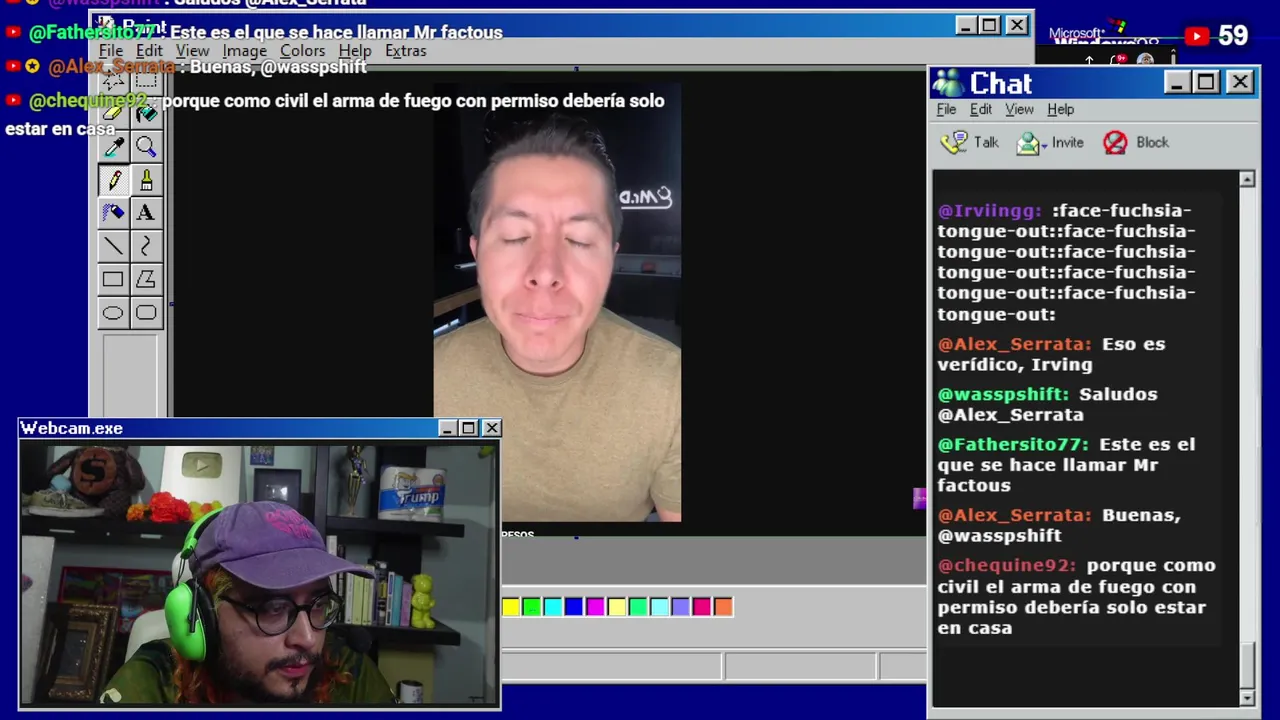The image size is (1280, 720).
Task: Open Edit menu in Chat window
Action: pos(981,109)
